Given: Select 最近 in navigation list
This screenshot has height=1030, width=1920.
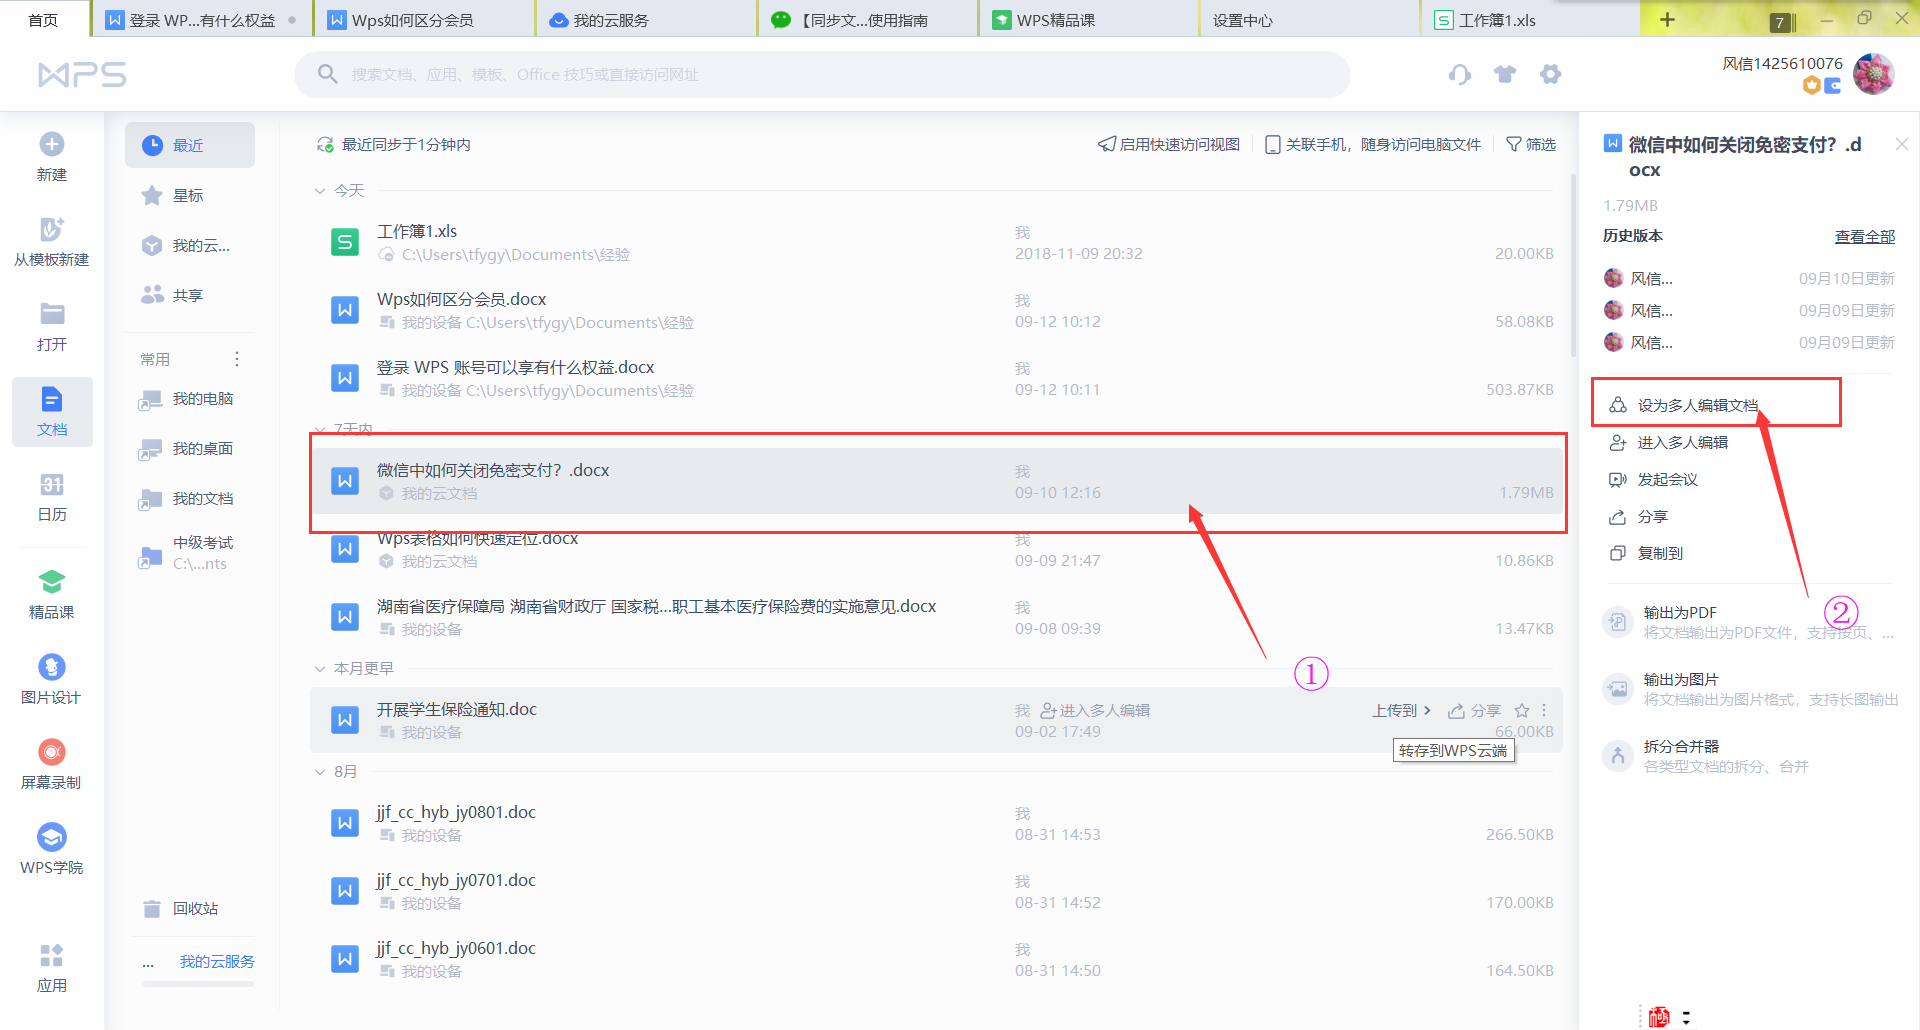Looking at the screenshot, I should 190,145.
